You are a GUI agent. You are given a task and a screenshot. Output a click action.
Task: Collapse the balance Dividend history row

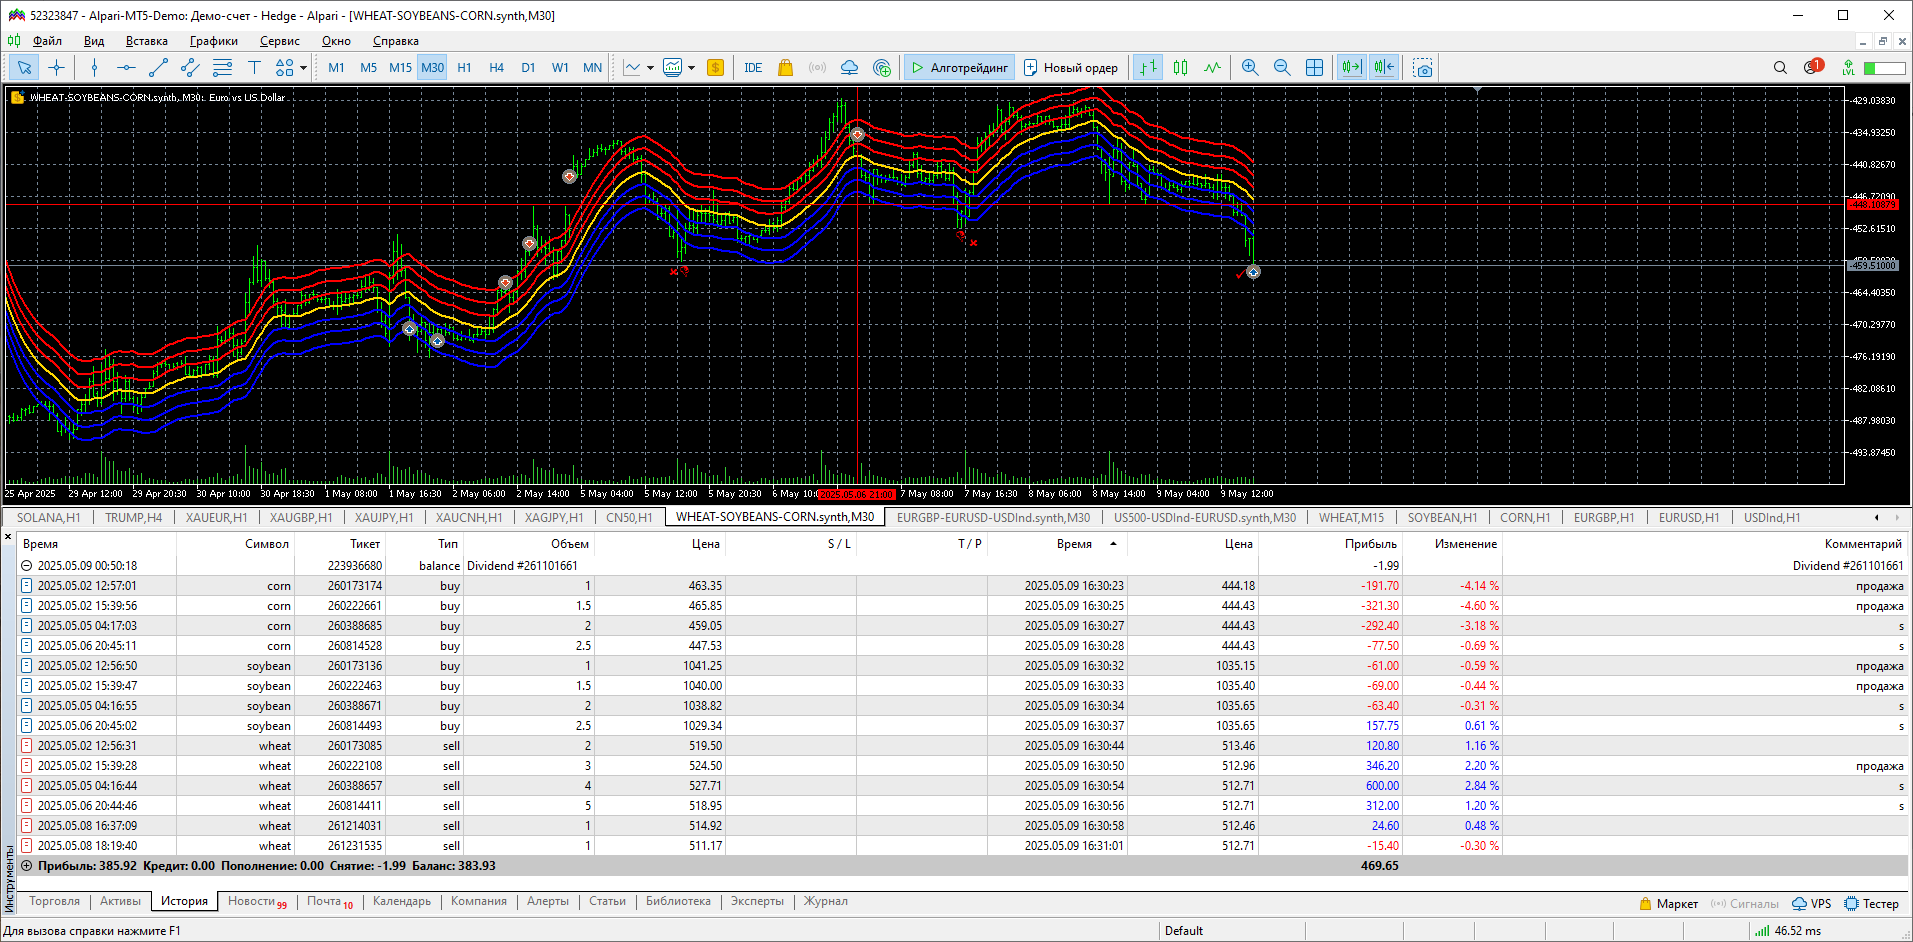[27, 566]
